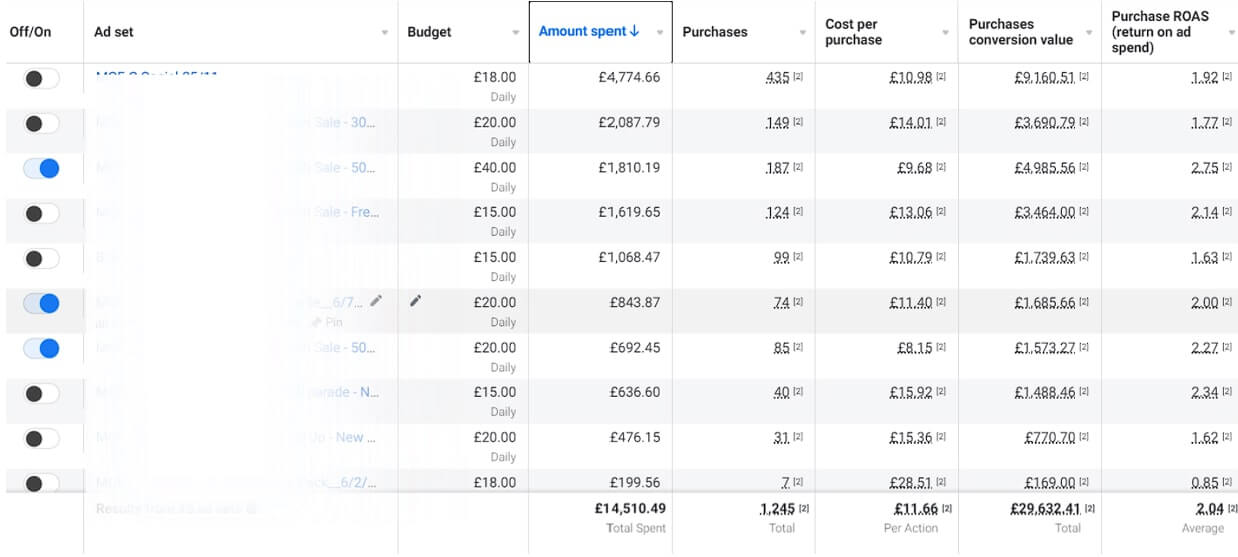Screen dimensions: 1238x557
Task: Switch on the ad set that spent £636.60
Action: pos(41,393)
